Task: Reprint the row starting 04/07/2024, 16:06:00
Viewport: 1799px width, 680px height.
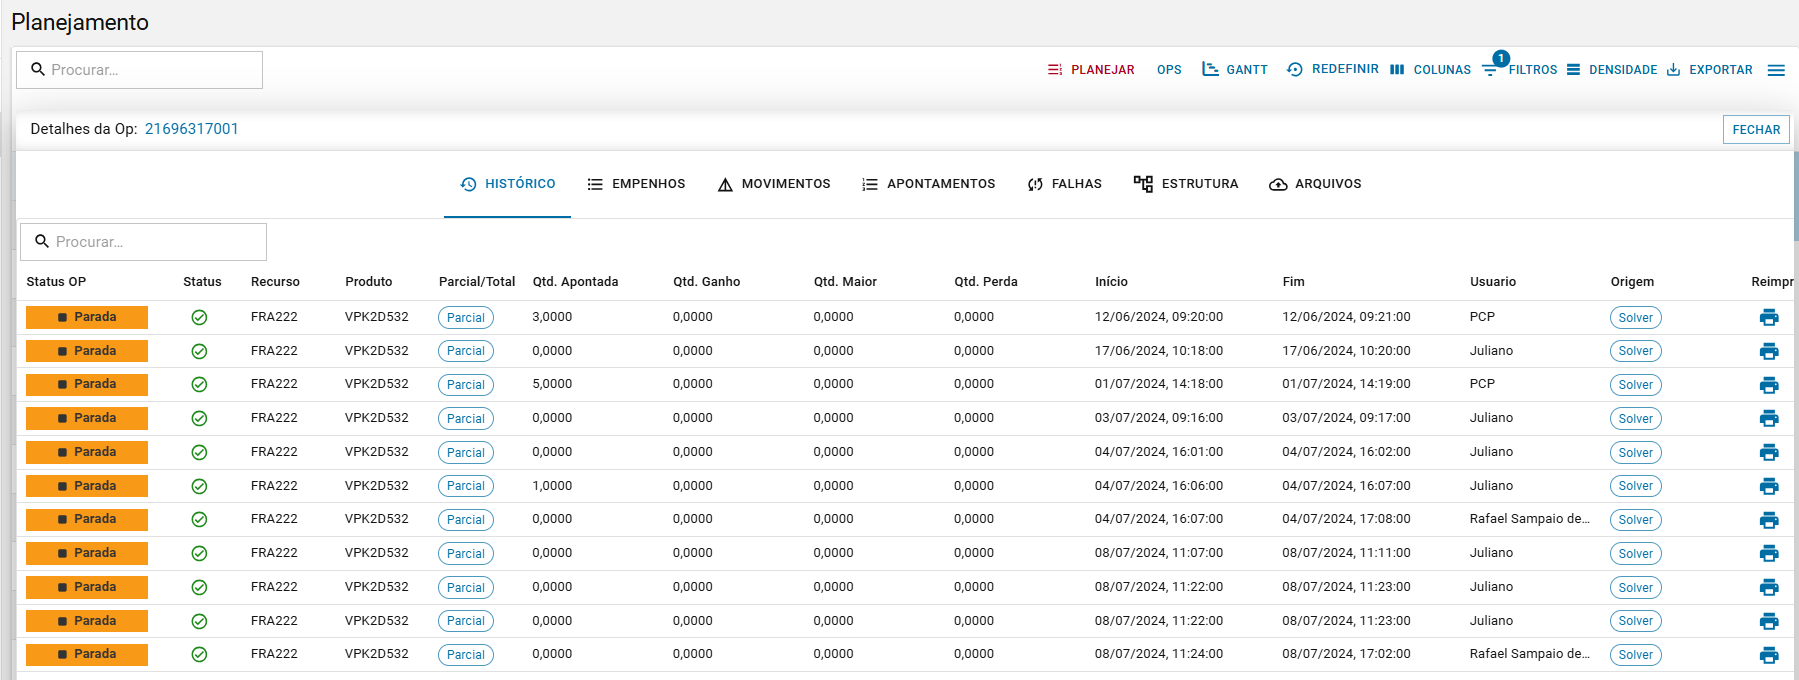Action: 1769,486
